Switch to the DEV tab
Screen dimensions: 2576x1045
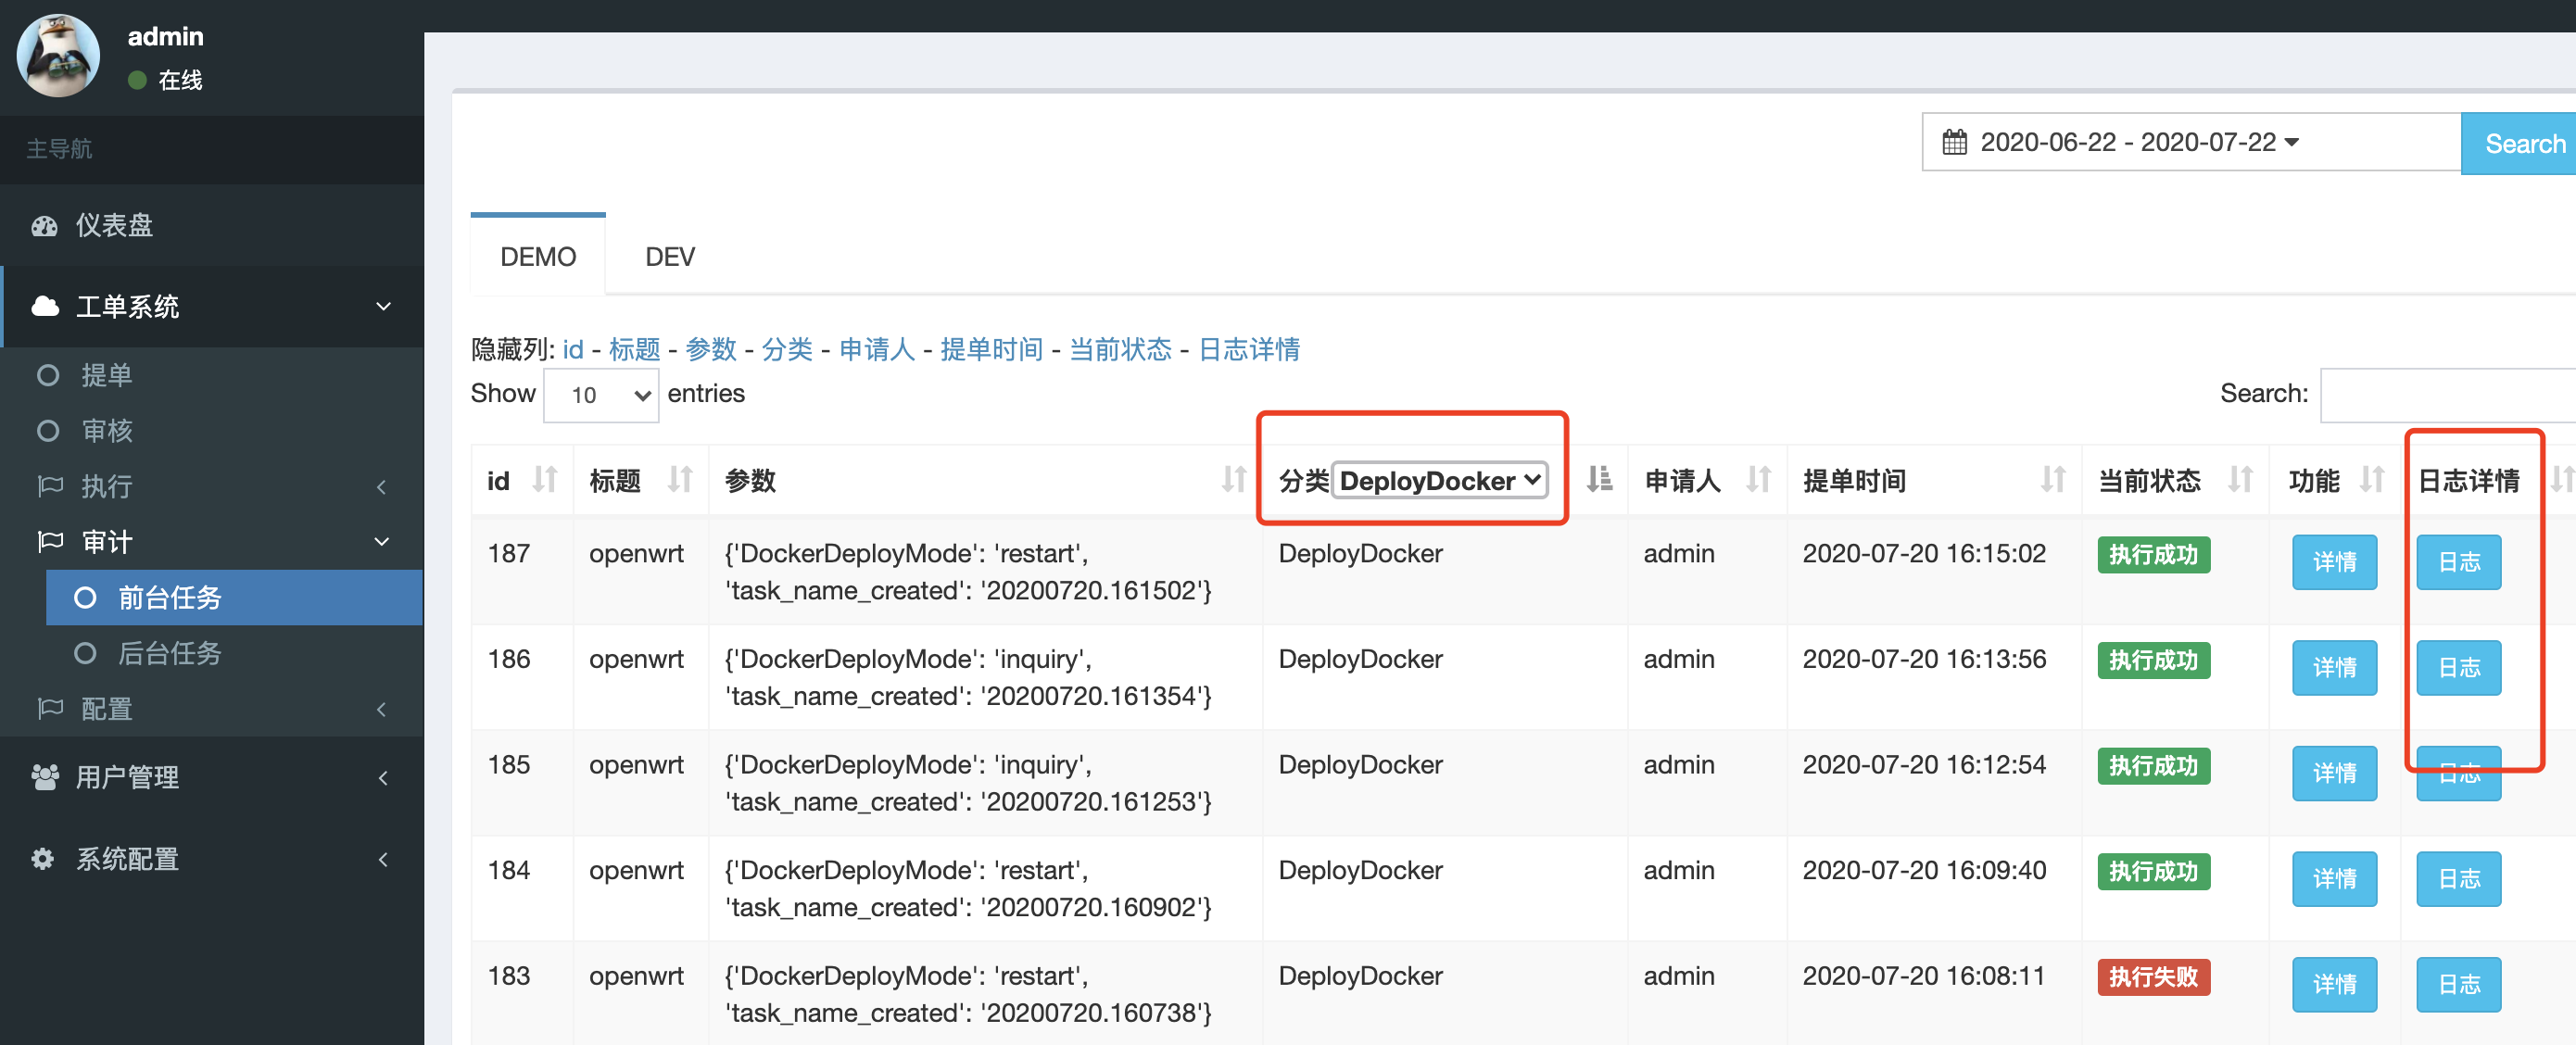(670, 257)
